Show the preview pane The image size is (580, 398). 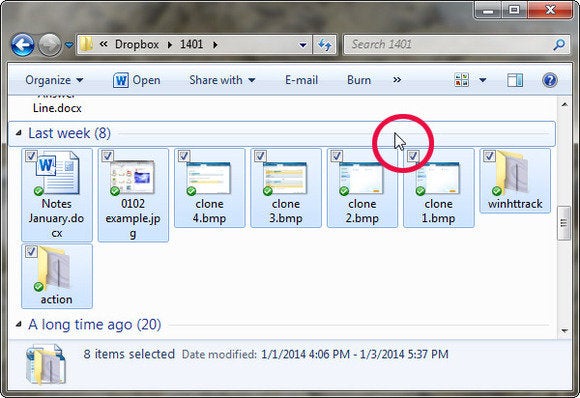tap(515, 80)
